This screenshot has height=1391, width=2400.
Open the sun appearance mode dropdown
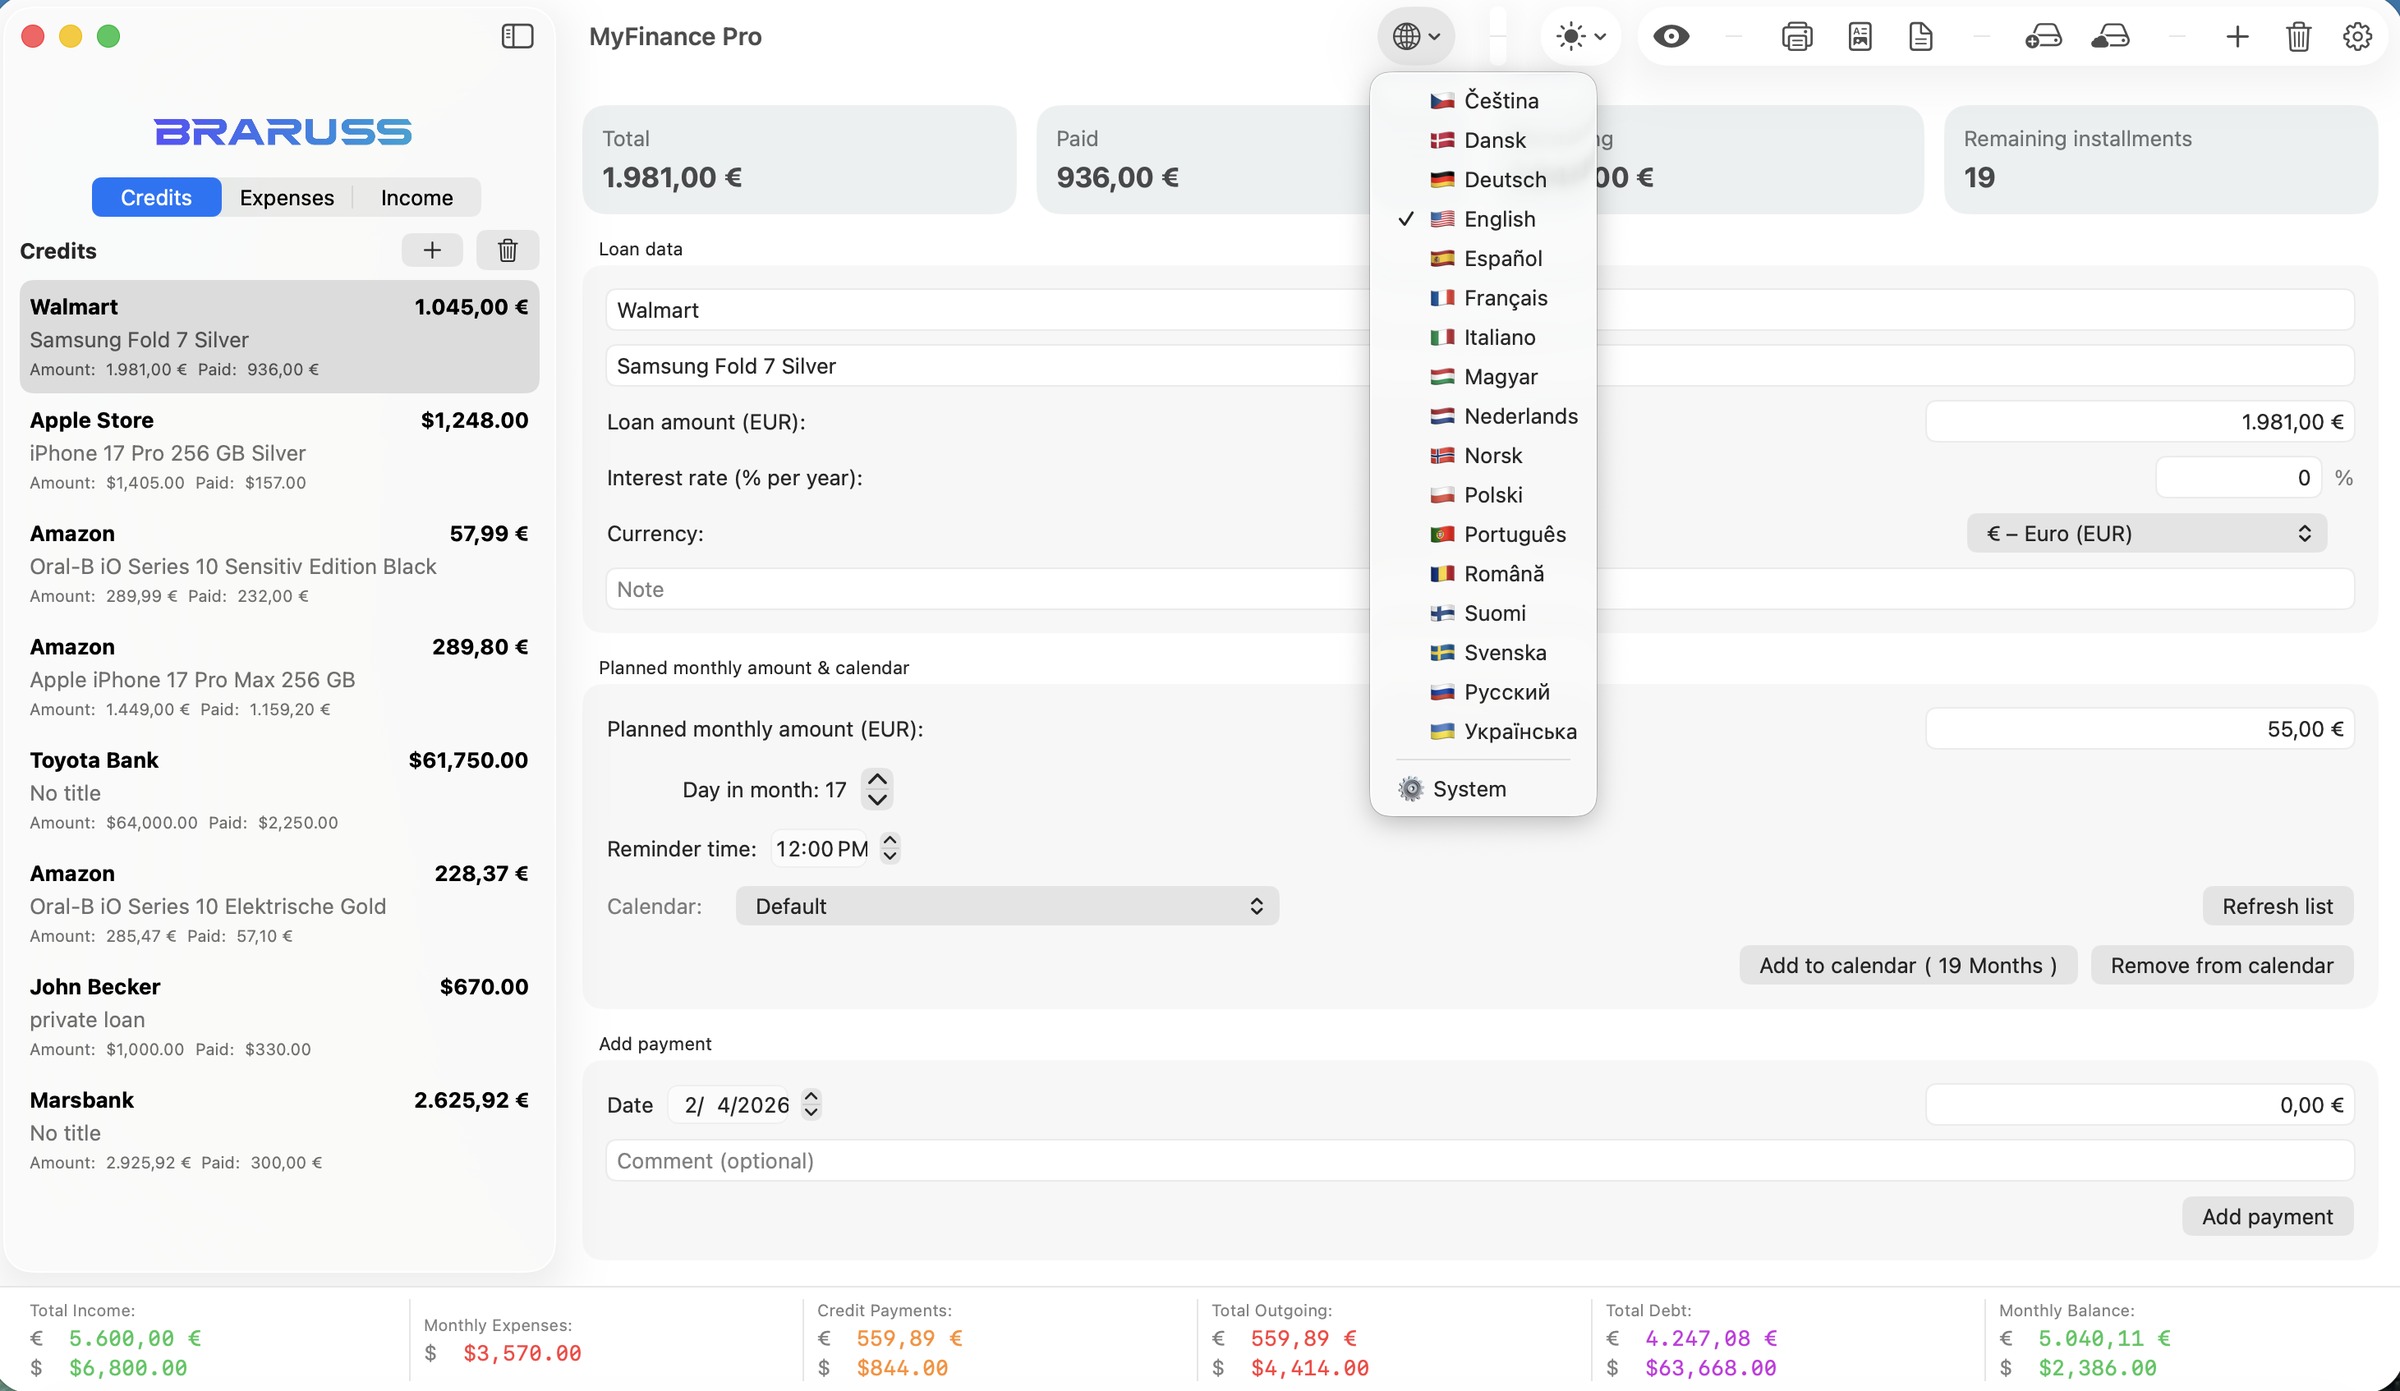coord(1580,37)
